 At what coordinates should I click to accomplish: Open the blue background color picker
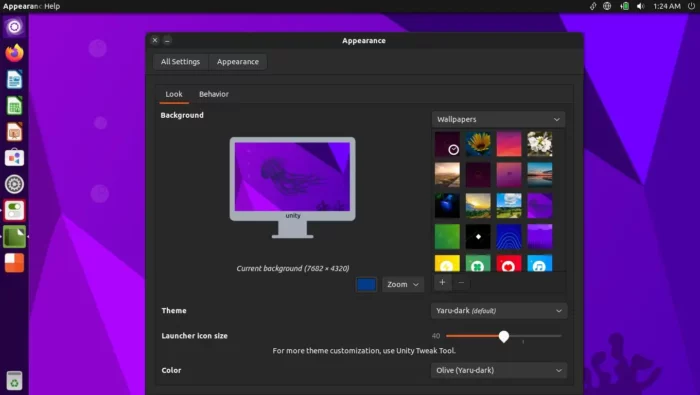(366, 284)
